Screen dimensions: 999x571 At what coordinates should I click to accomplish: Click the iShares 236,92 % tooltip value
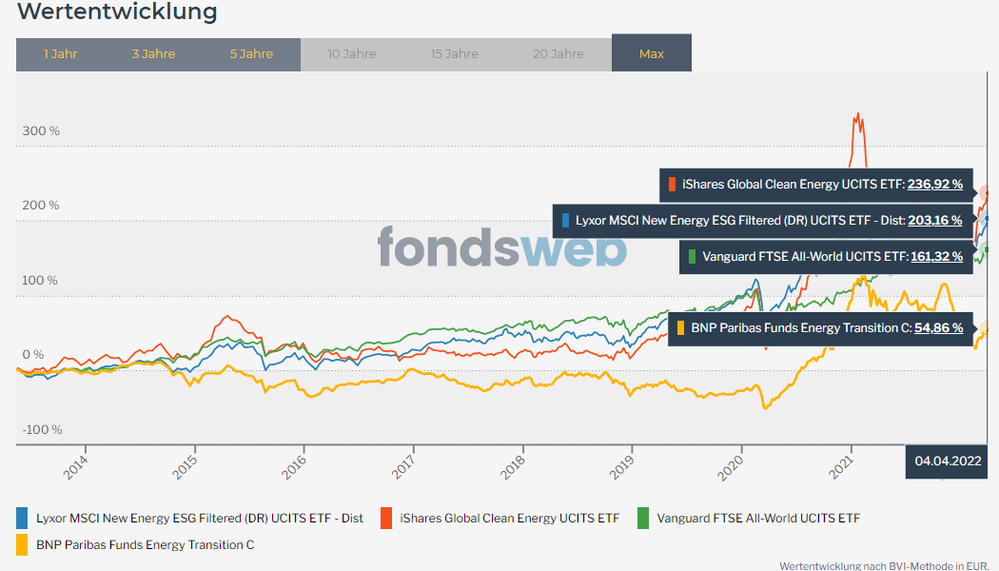[x=935, y=184]
